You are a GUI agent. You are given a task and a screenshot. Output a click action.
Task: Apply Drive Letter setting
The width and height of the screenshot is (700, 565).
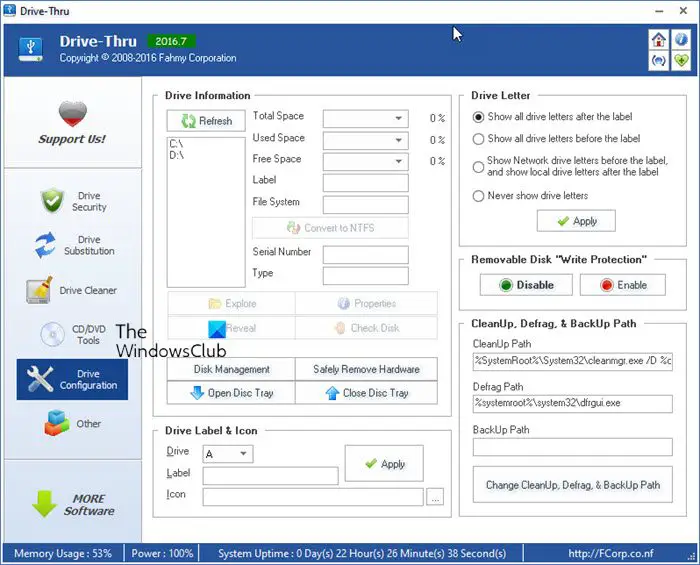coord(576,221)
